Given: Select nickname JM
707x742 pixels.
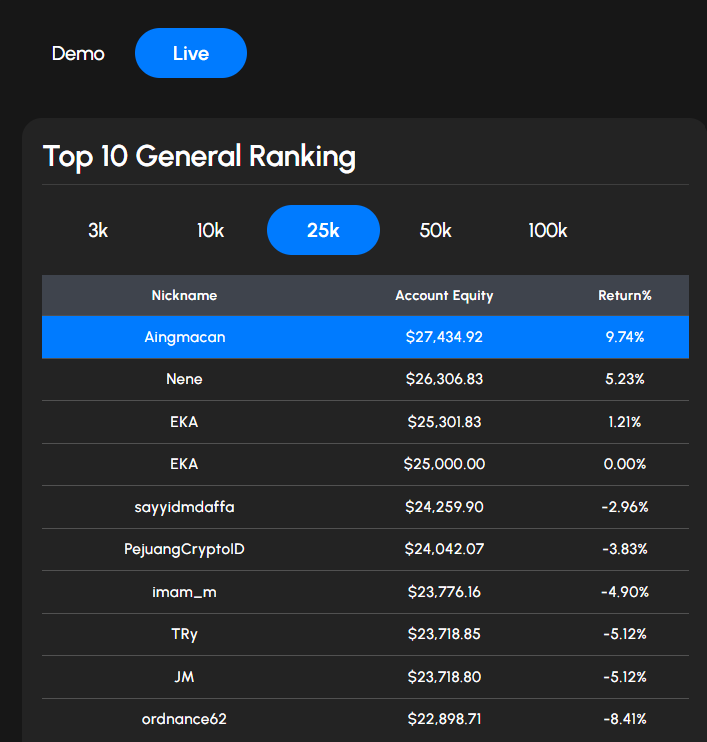Looking at the screenshot, I should (184, 677).
